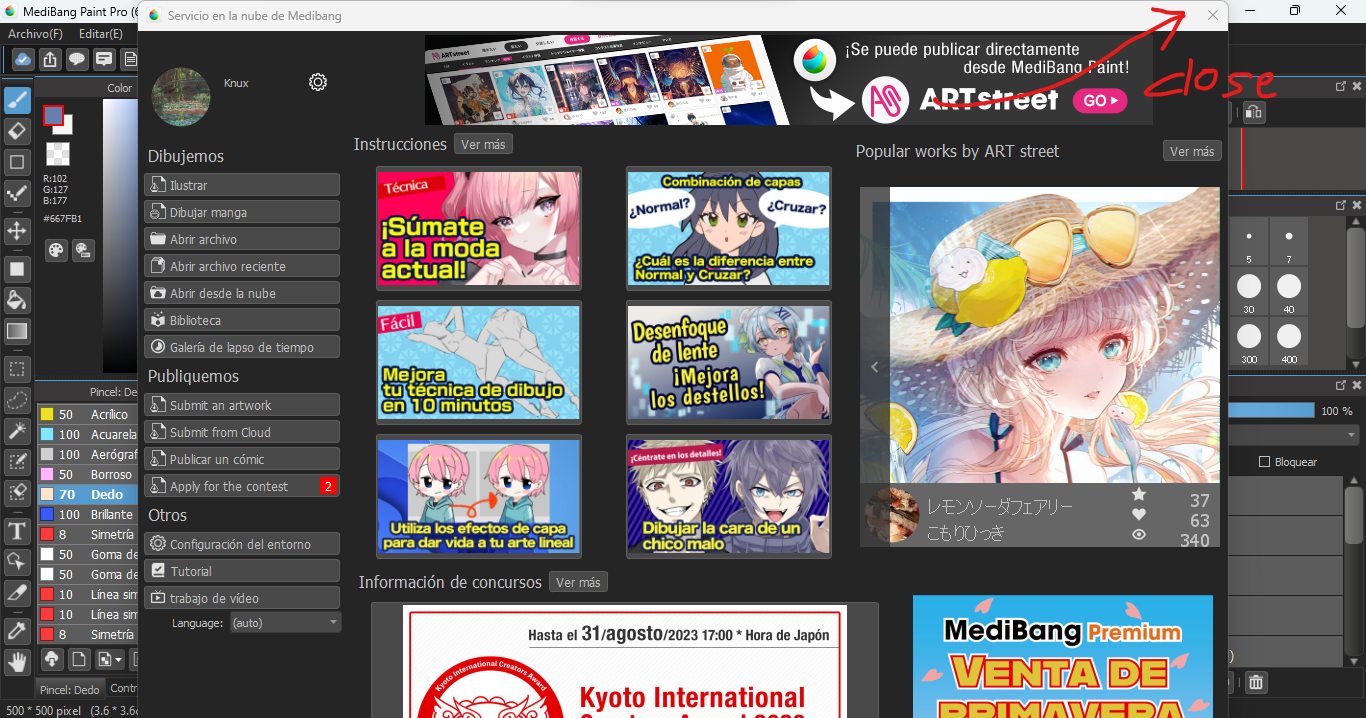This screenshot has width=1366, height=718.
Task: Select brush size 300 preset
Action: pos(1249,341)
